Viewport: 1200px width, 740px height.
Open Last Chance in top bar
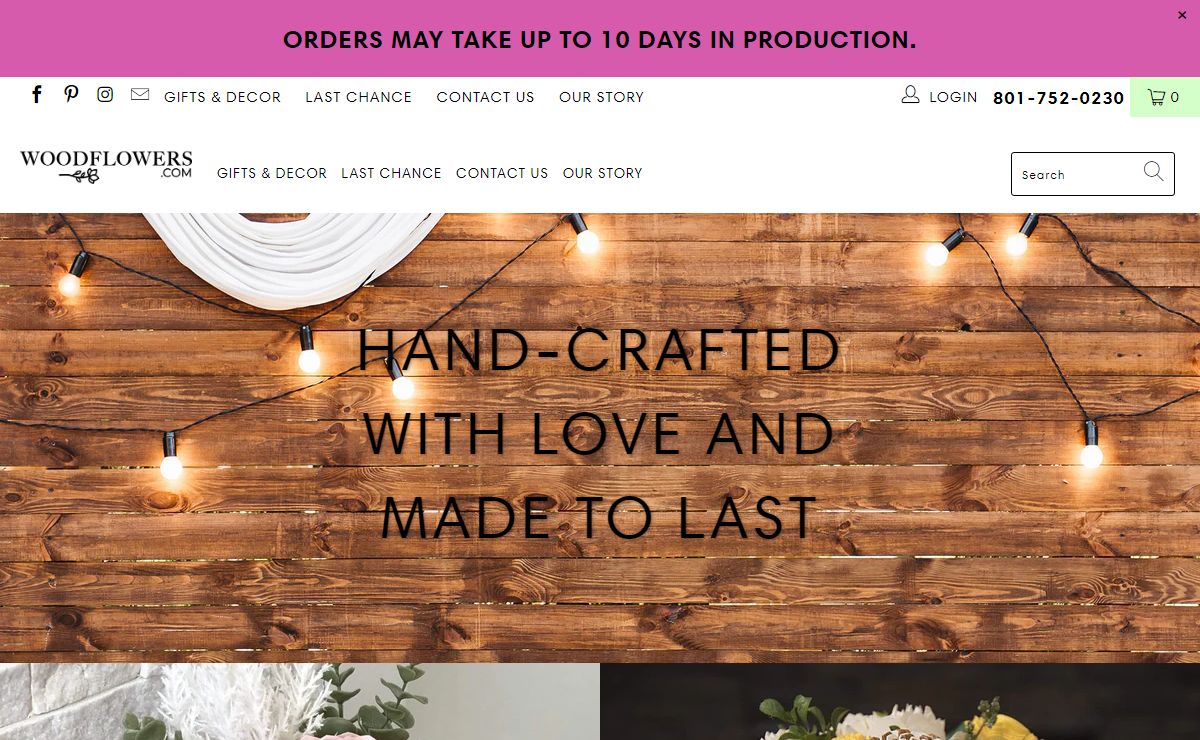(359, 97)
